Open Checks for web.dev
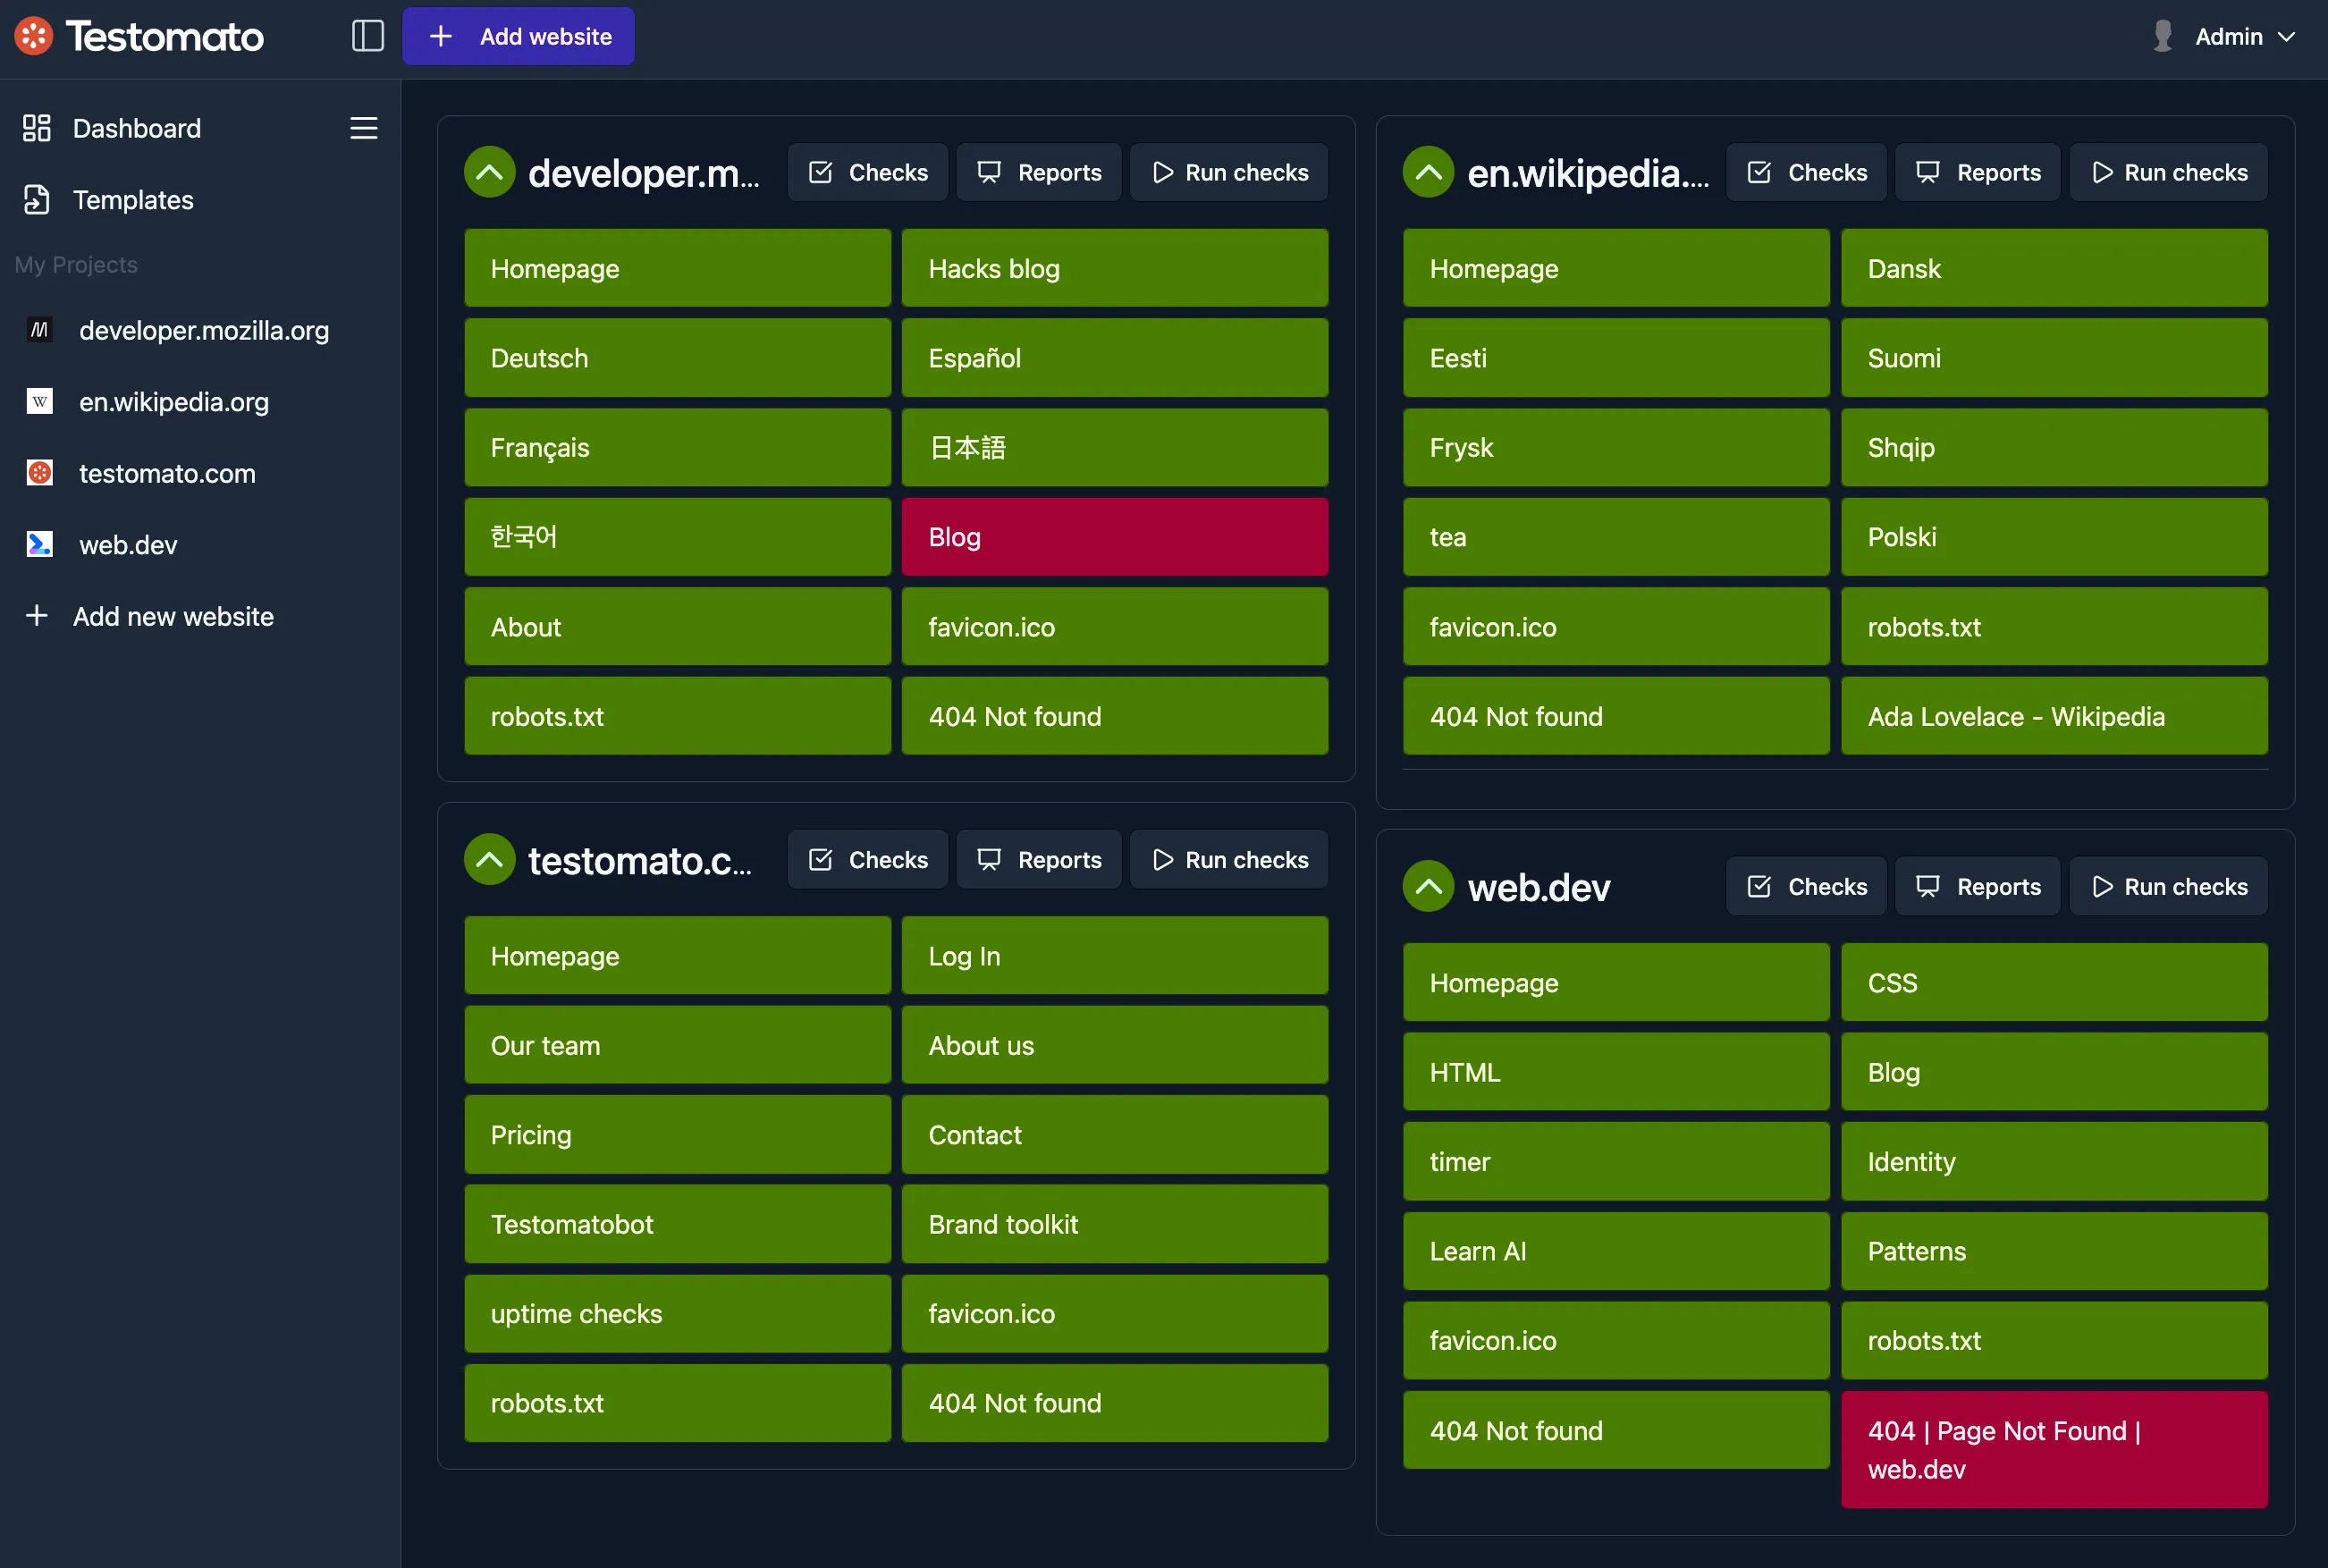This screenshot has width=2328, height=1568. tap(1805, 885)
